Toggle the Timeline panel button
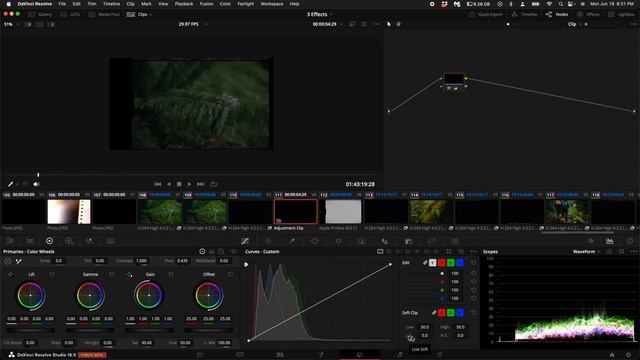The image size is (640, 360). point(524,14)
